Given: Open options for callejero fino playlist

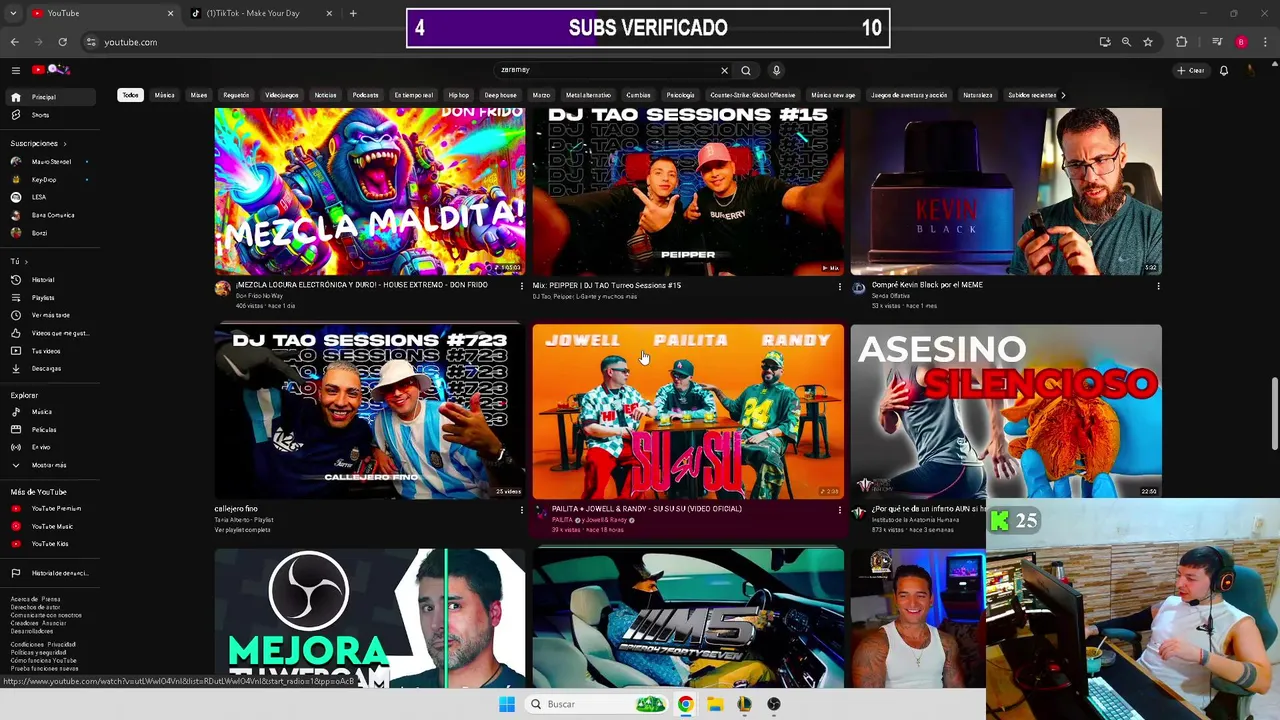Looking at the screenshot, I should pyautogui.click(x=521, y=510).
